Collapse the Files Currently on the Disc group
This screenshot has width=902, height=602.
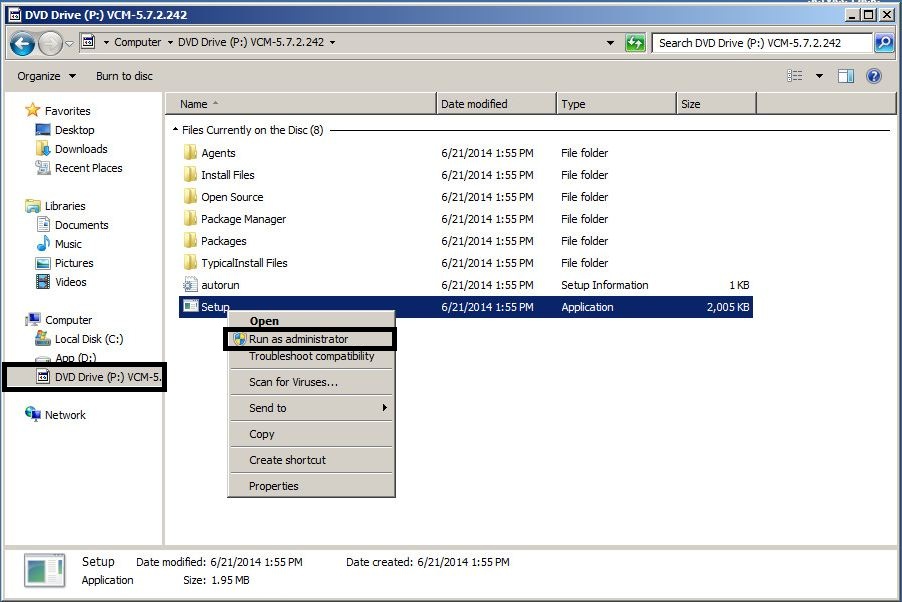coord(175,130)
